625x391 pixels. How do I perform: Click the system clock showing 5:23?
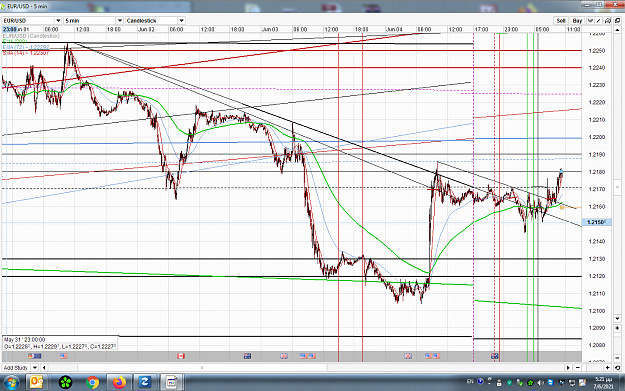[x=603, y=383]
